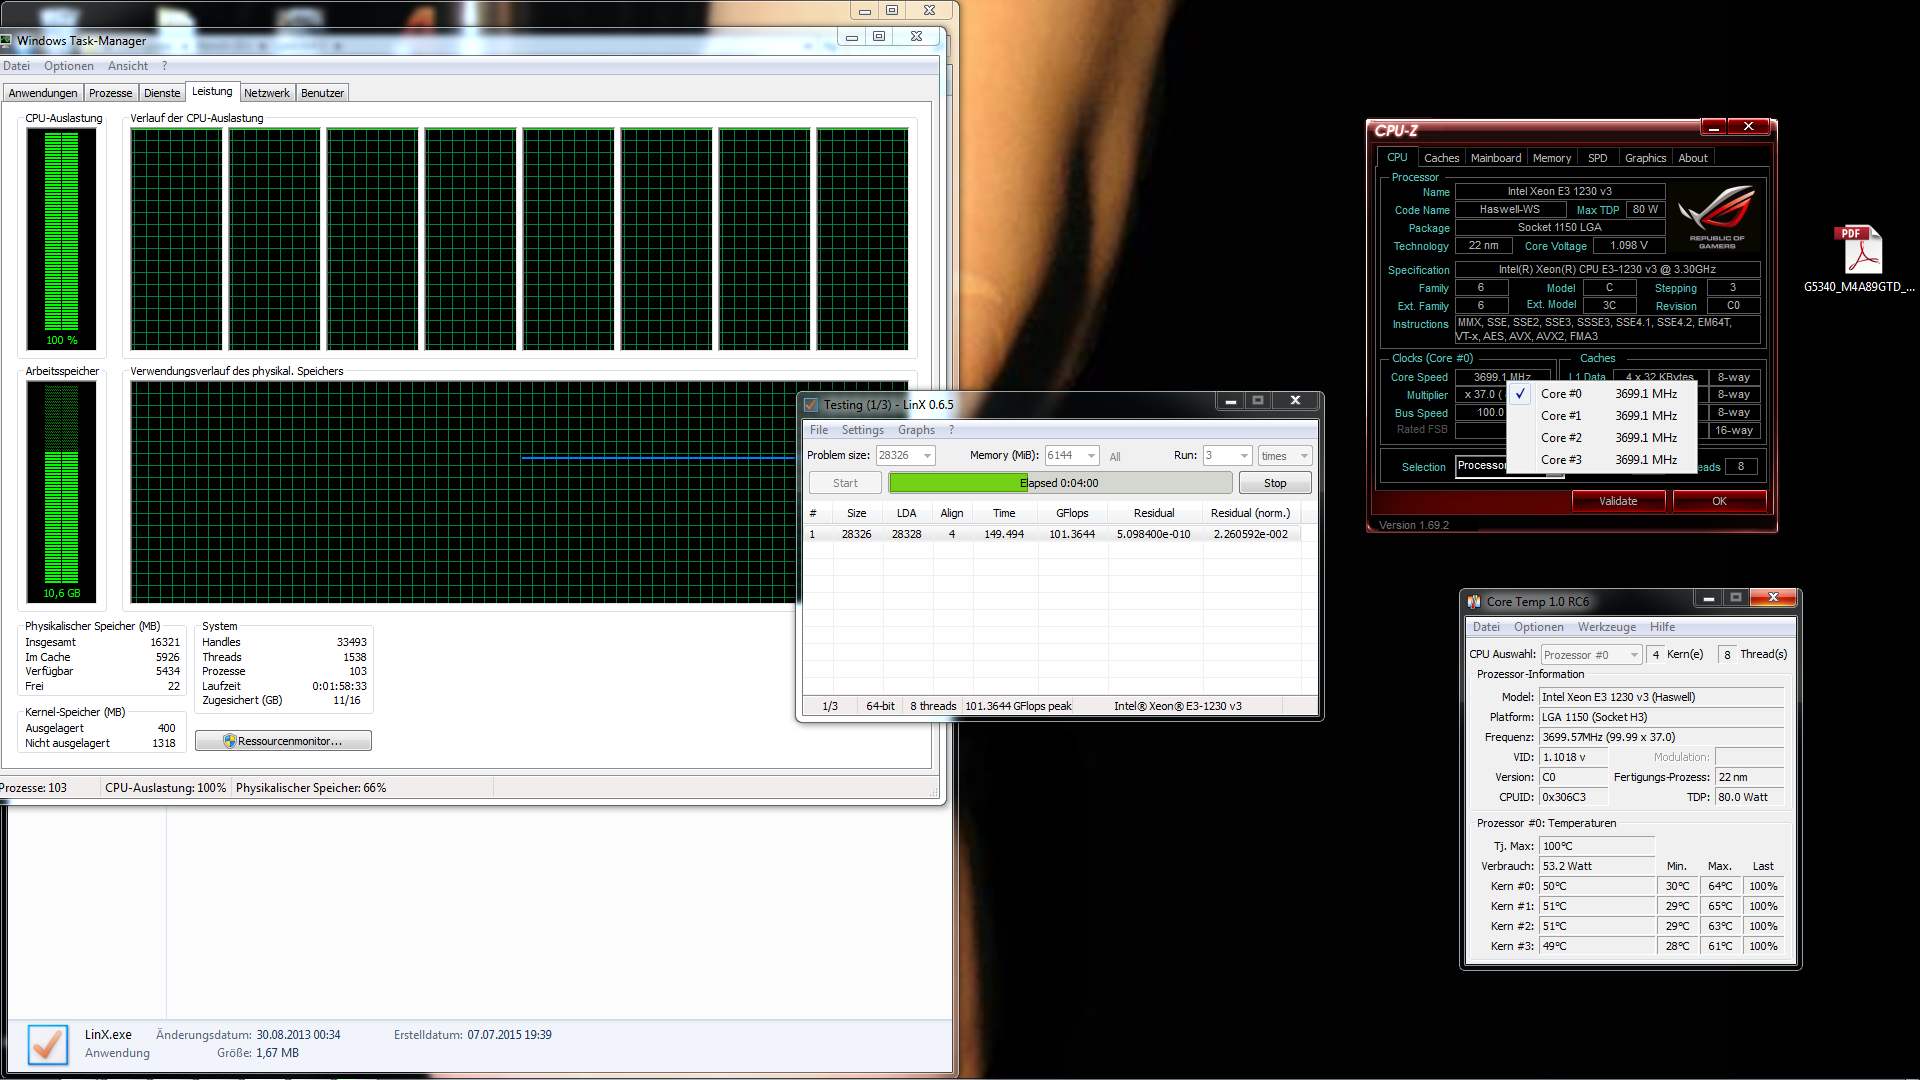Click the Validate button in CPU-Z
This screenshot has height=1080, width=1920.
click(1617, 501)
